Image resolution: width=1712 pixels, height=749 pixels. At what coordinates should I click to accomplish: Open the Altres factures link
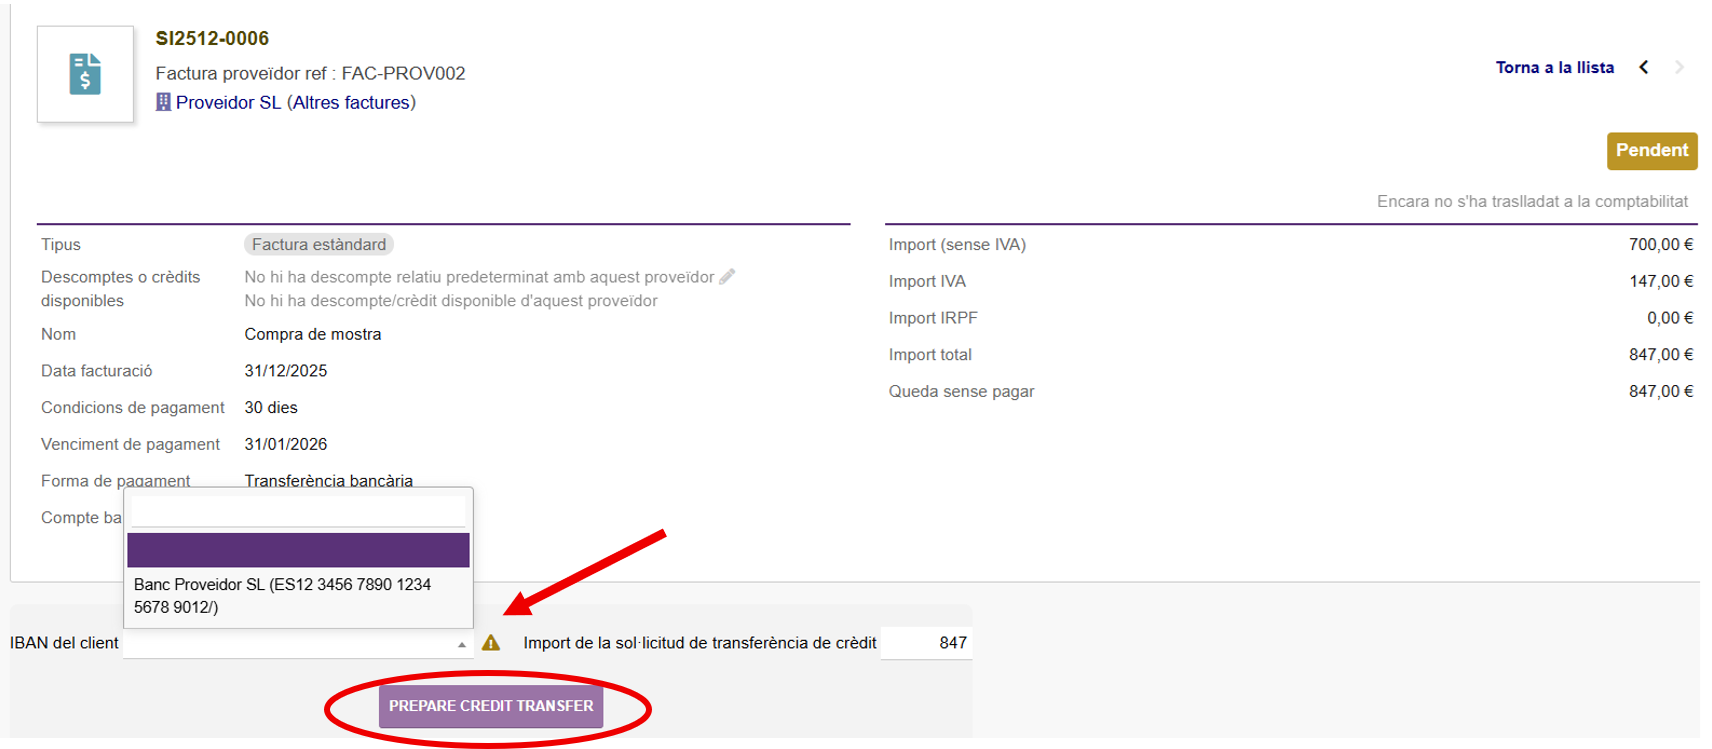(351, 102)
